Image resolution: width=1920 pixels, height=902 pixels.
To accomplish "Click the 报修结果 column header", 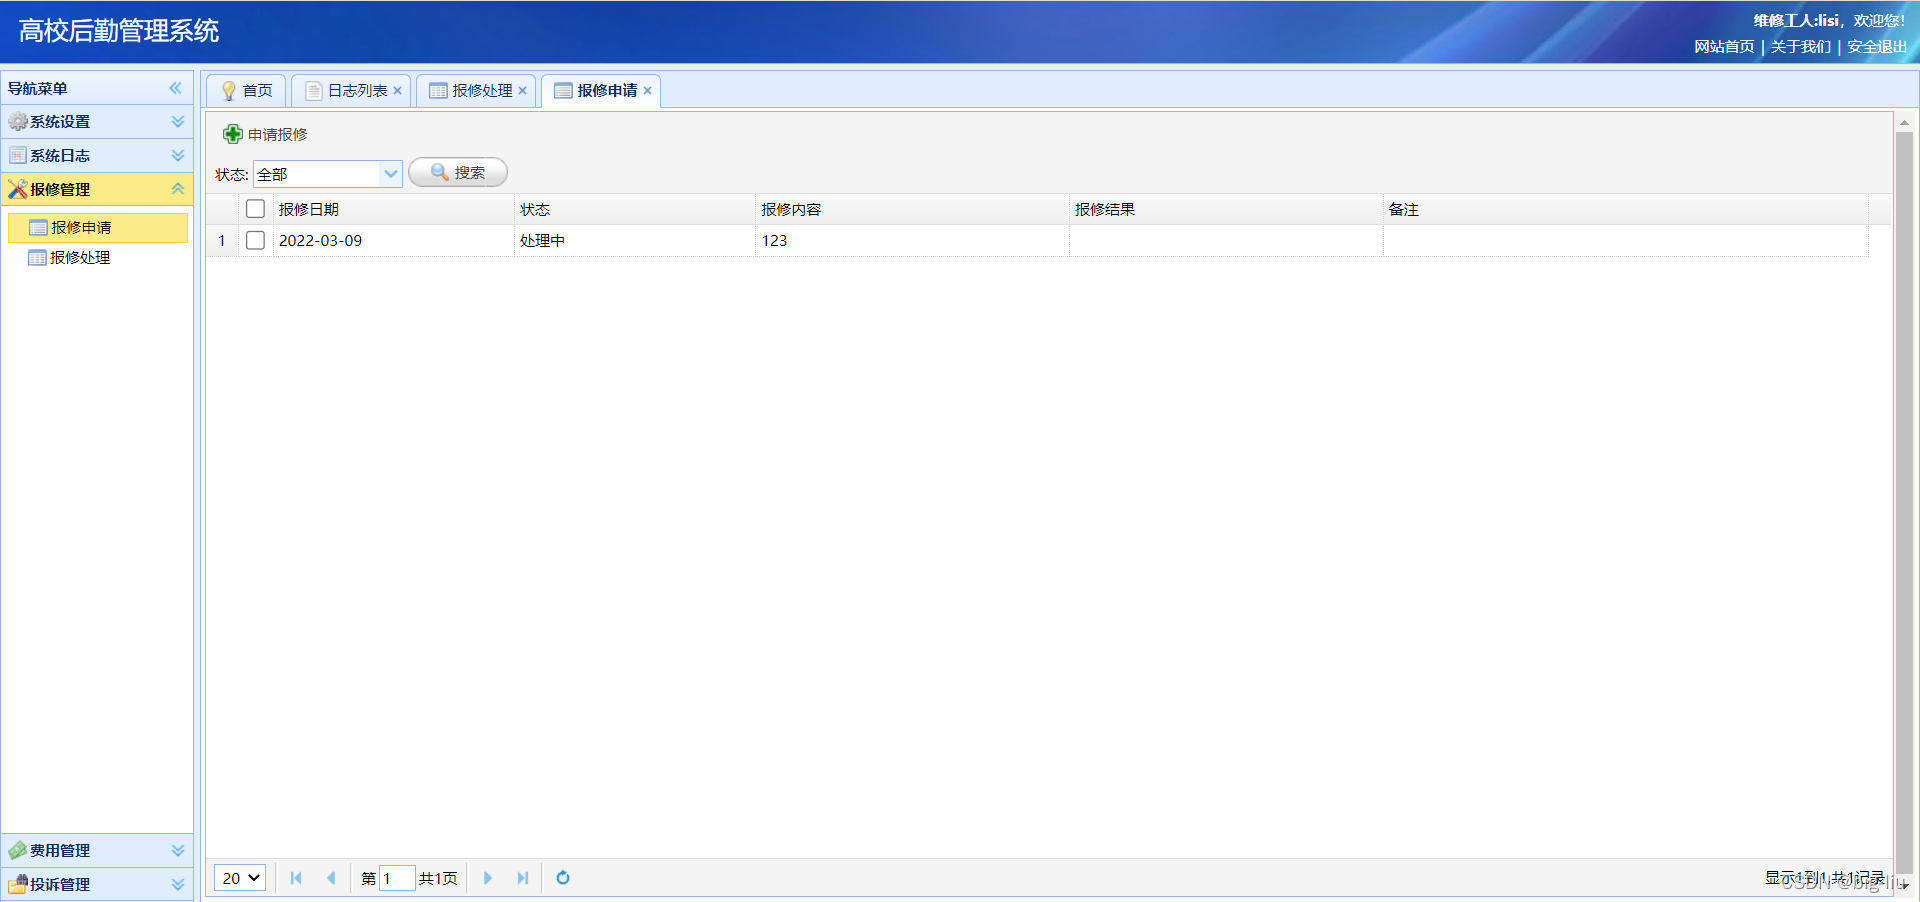I will click(1226, 209).
